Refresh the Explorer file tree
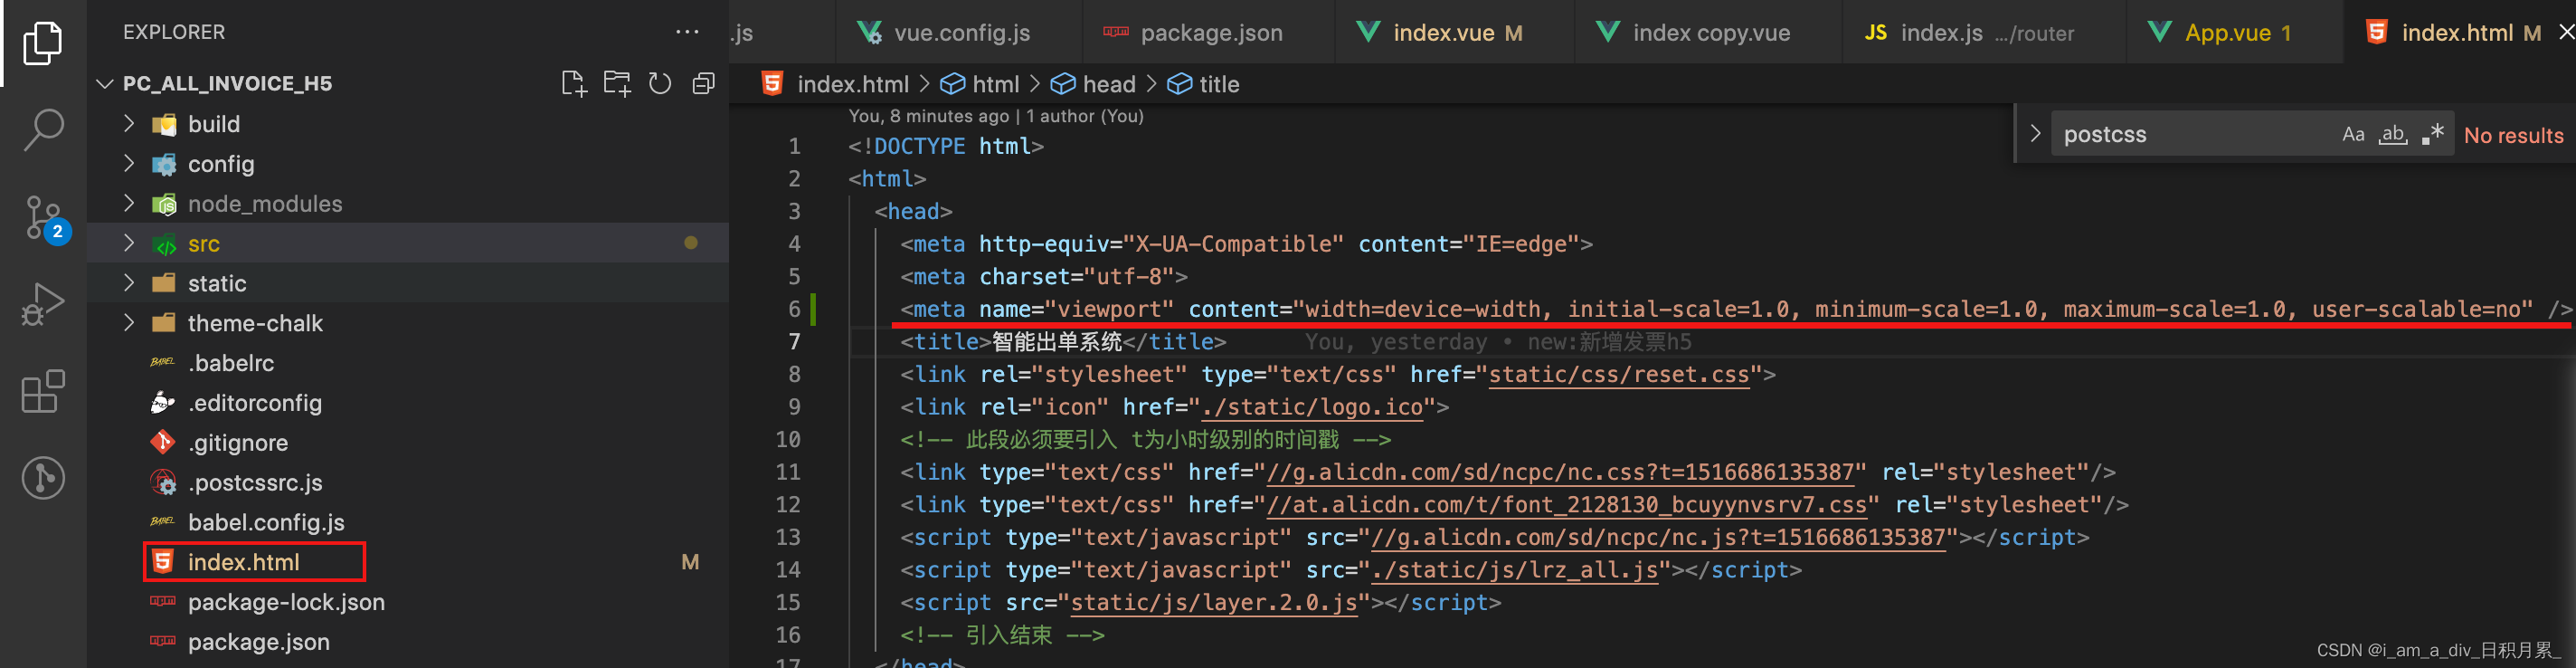 click(x=660, y=83)
